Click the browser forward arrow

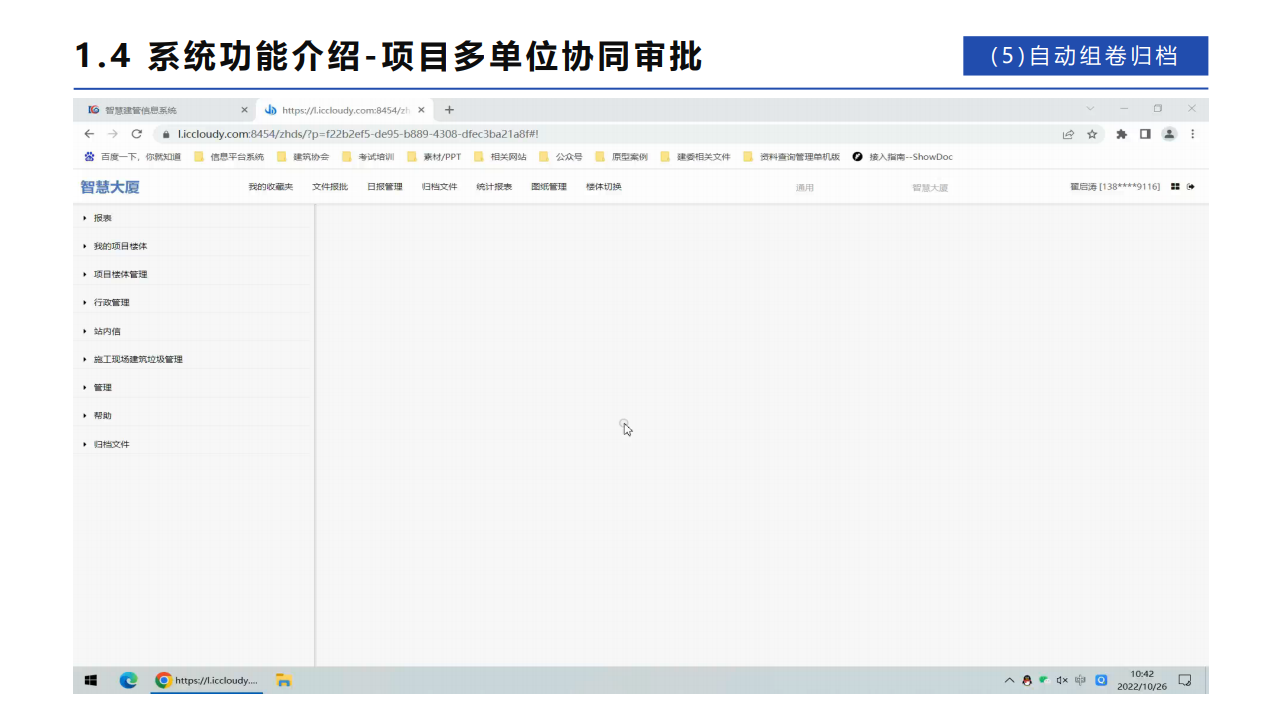tap(113, 134)
